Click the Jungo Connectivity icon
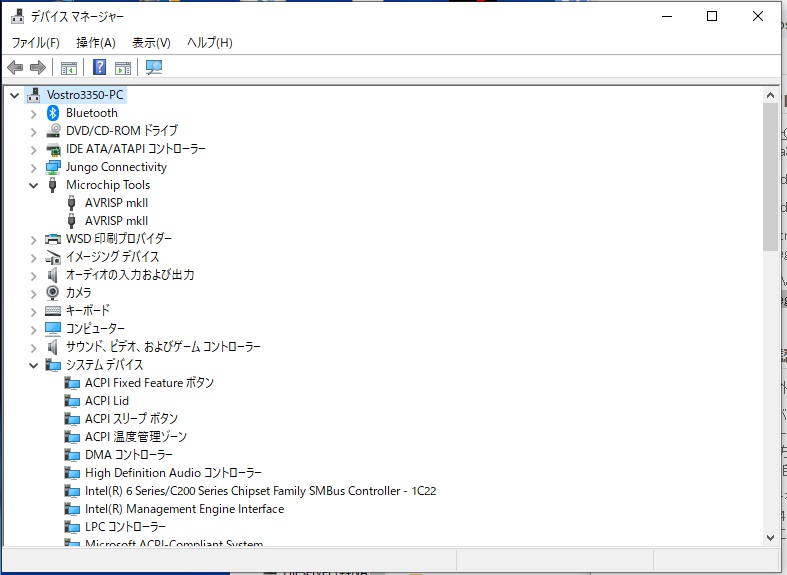The height and width of the screenshot is (575, 787). [53, 167]
